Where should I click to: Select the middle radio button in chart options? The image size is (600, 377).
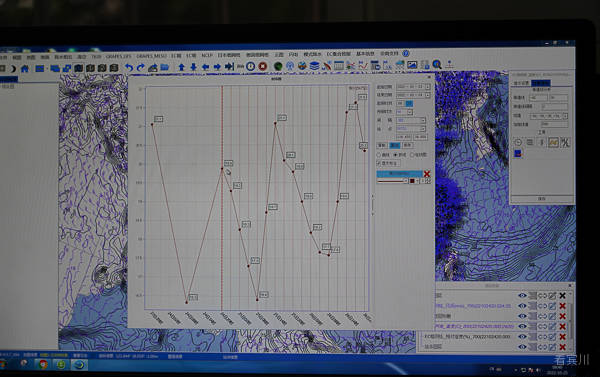[396, 155]
